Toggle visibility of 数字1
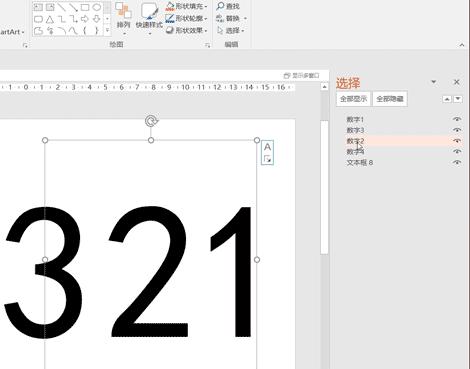This screenshot has height=369, width=470. click(457, 119)
